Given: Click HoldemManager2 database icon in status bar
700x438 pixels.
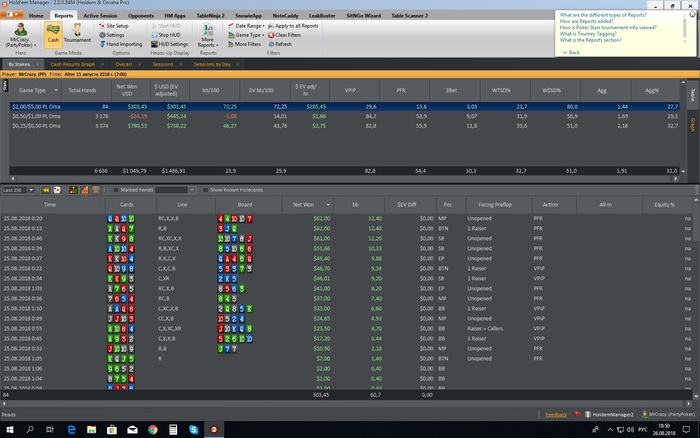Looking at the screenshot, I should (588, 414).
